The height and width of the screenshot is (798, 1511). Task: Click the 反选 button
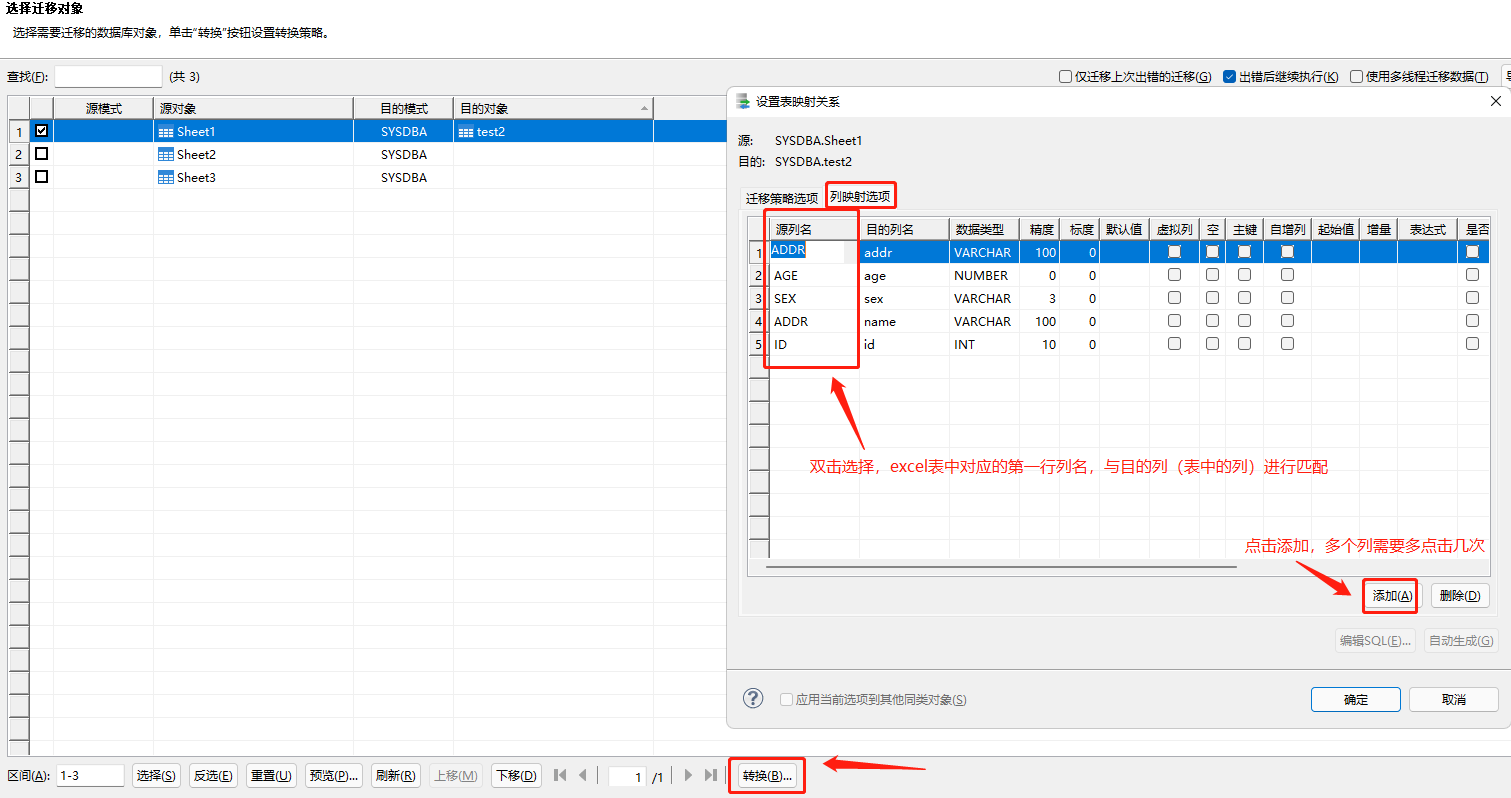[214, 776]
